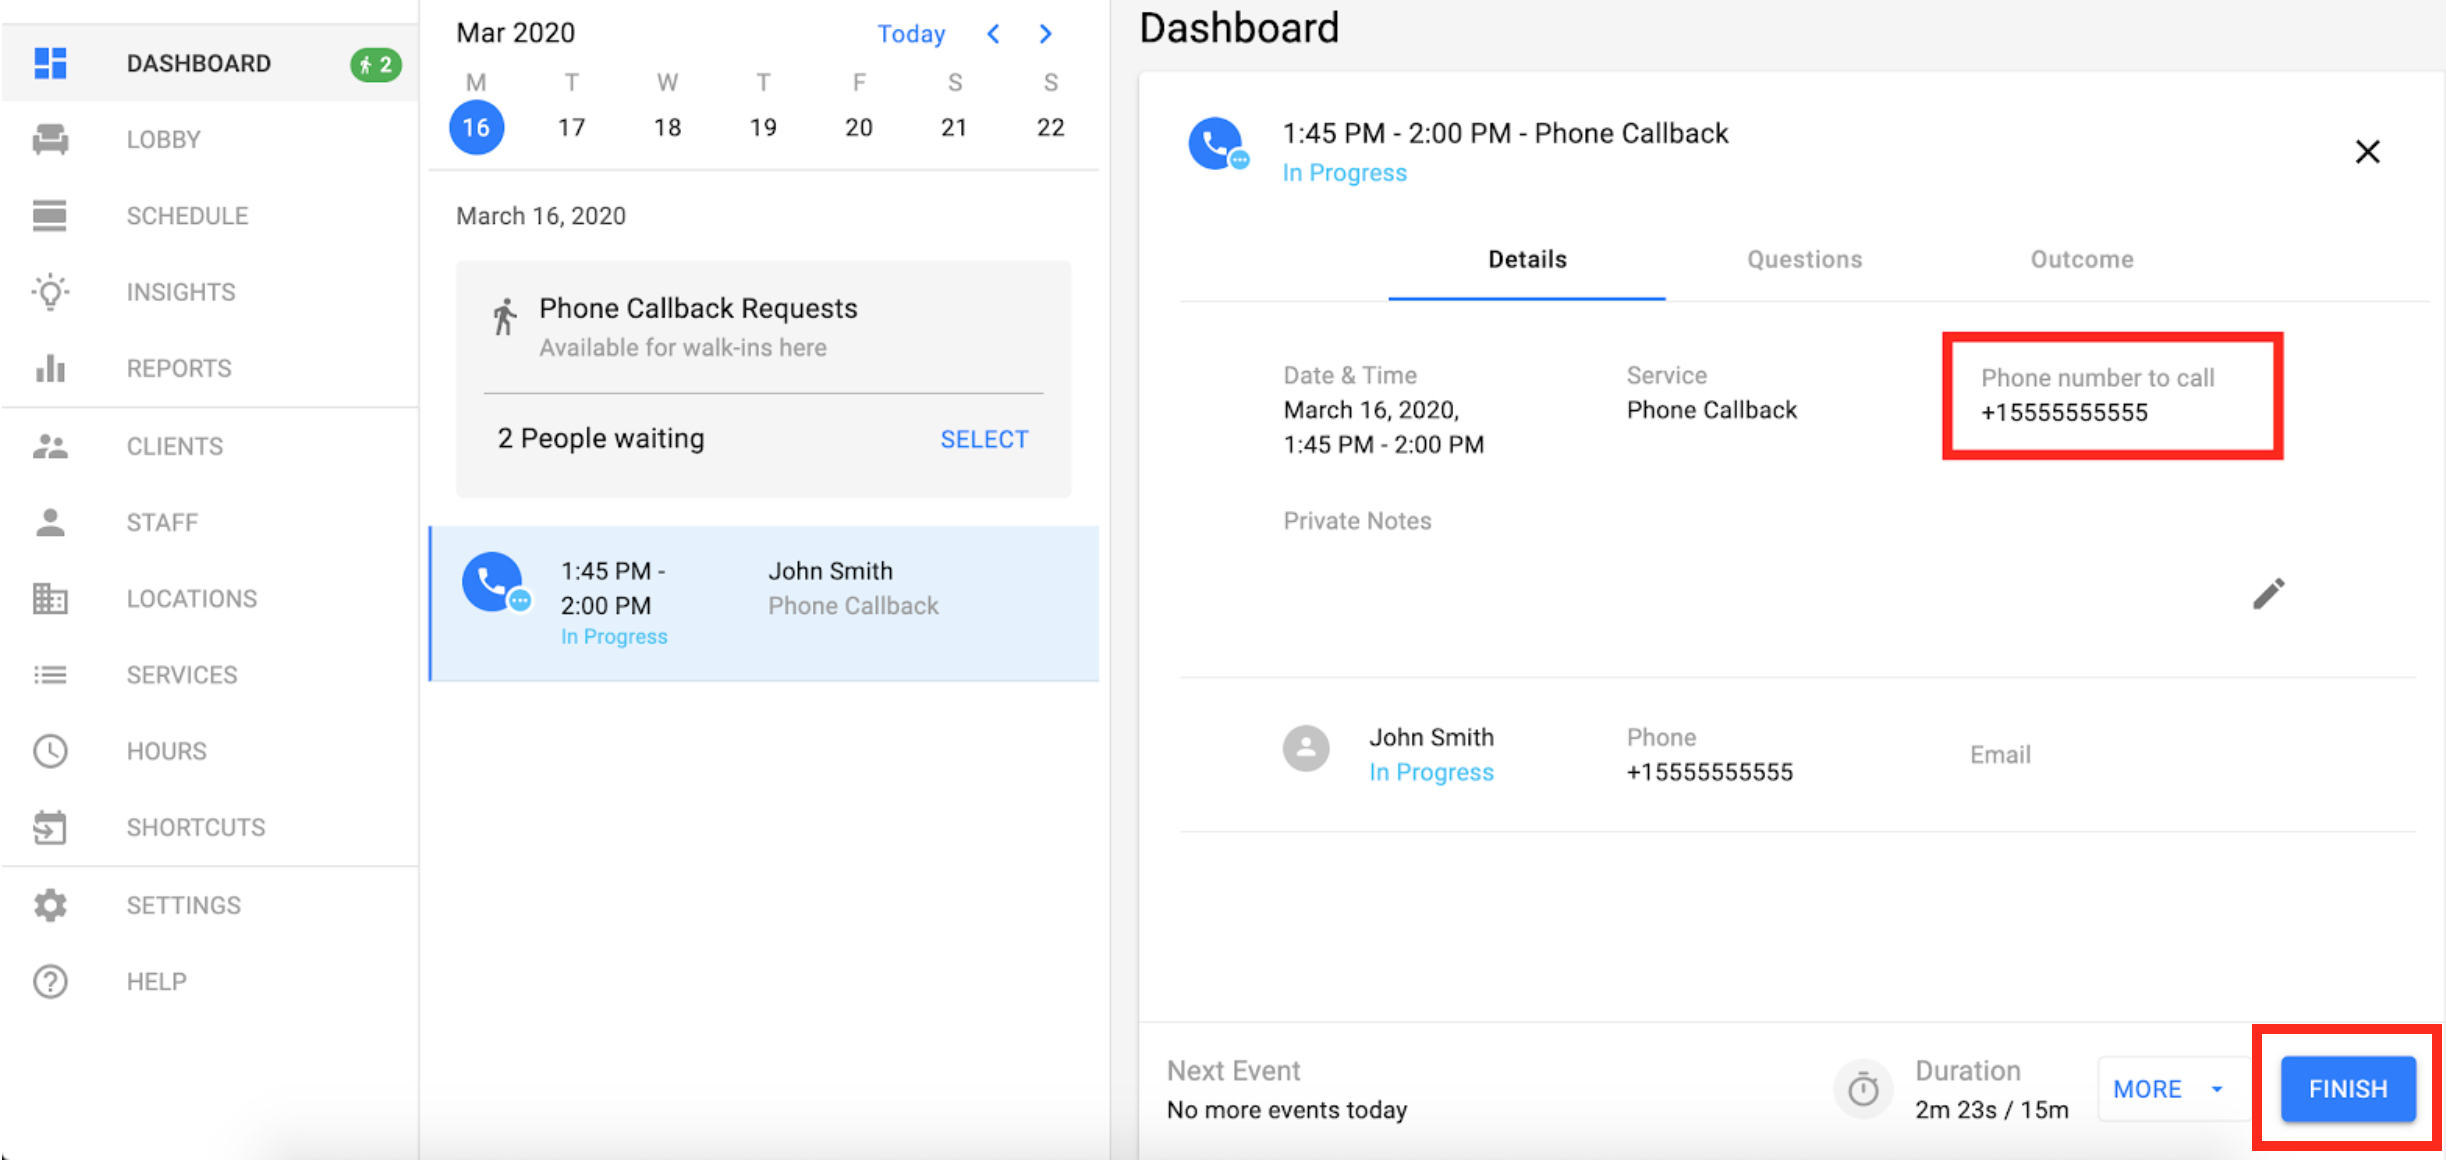
Task: Click the '2 People waiting' text
Action: coord(601,438)
